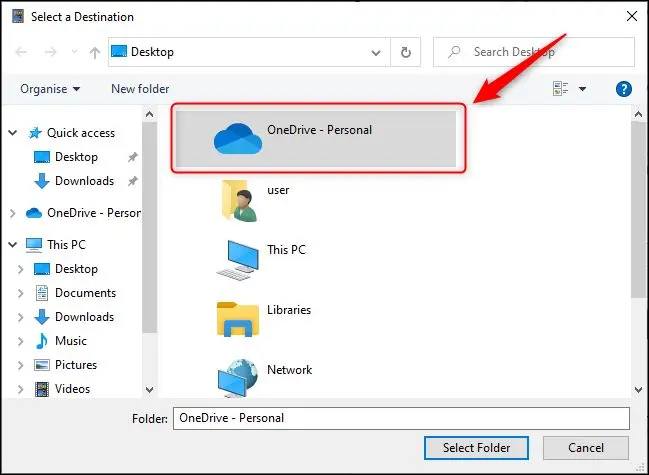The width and height of the screenshot is (649, 475).
Task: Expand the Videos tree node
Action: click(20, 389)
